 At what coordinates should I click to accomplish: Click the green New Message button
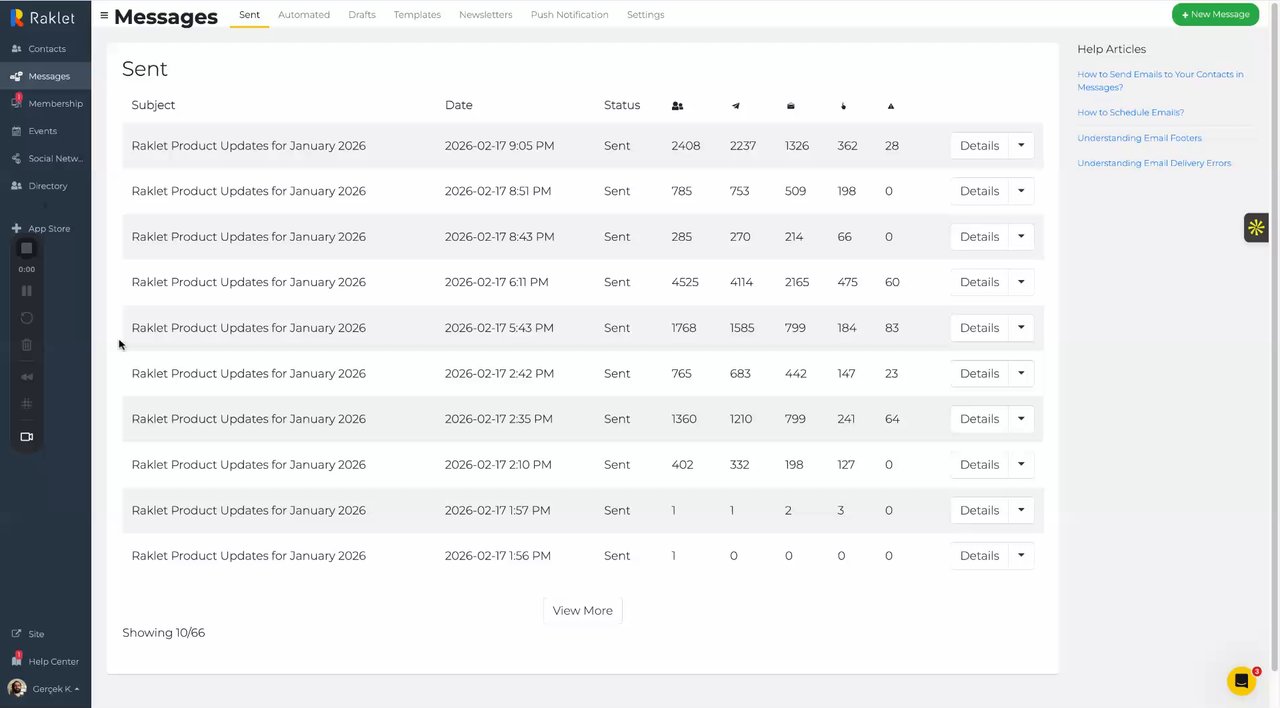click(1215, 15)
